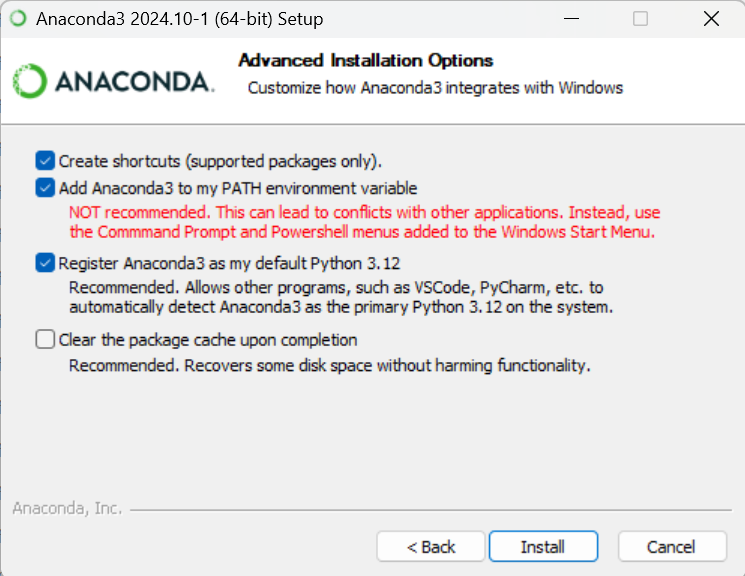This screenshot has width=745, height=576.
Task: Click the red NOT recommended warning text
Action: (x=364, y=222)
